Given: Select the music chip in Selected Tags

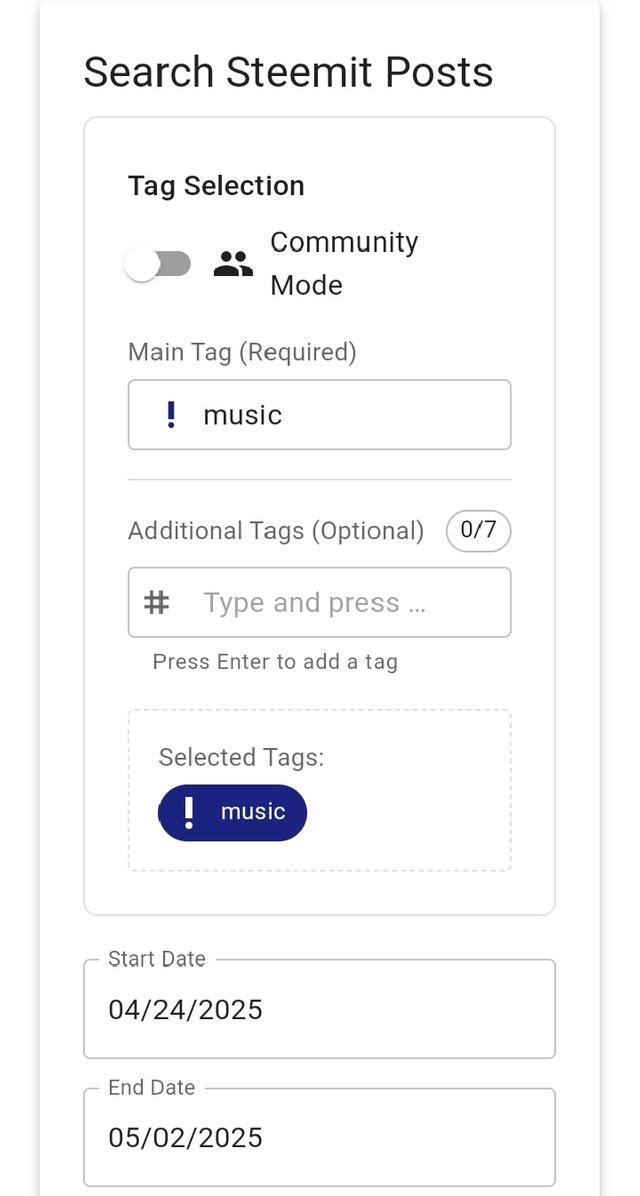Looking at the screenshot, I should pyautogui.click(x=233, y=812).
